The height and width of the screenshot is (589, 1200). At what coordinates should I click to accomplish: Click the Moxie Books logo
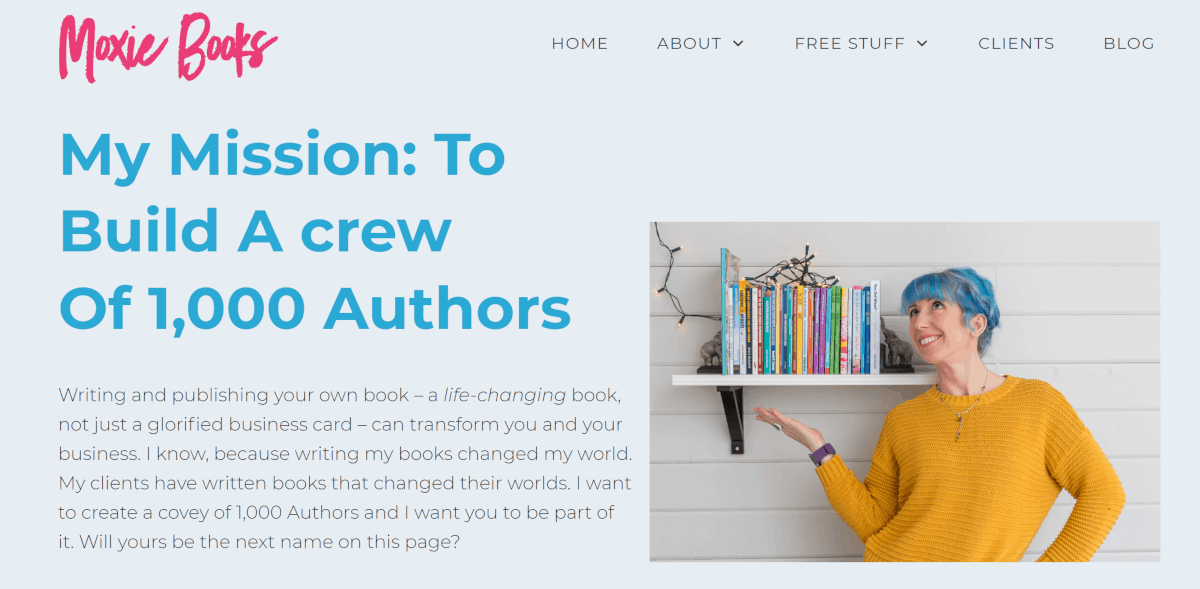coord(168,46)
